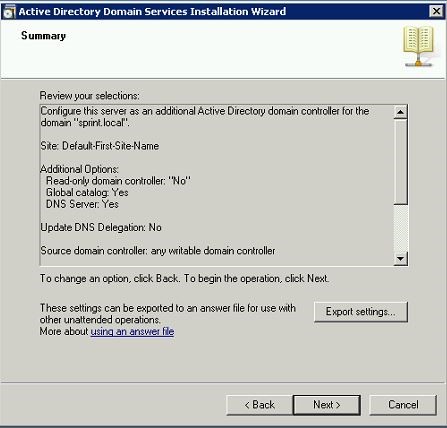Click the 'Source domain controller' line
This screenshot has height=428, width=447.
click(x=158, y=251)
